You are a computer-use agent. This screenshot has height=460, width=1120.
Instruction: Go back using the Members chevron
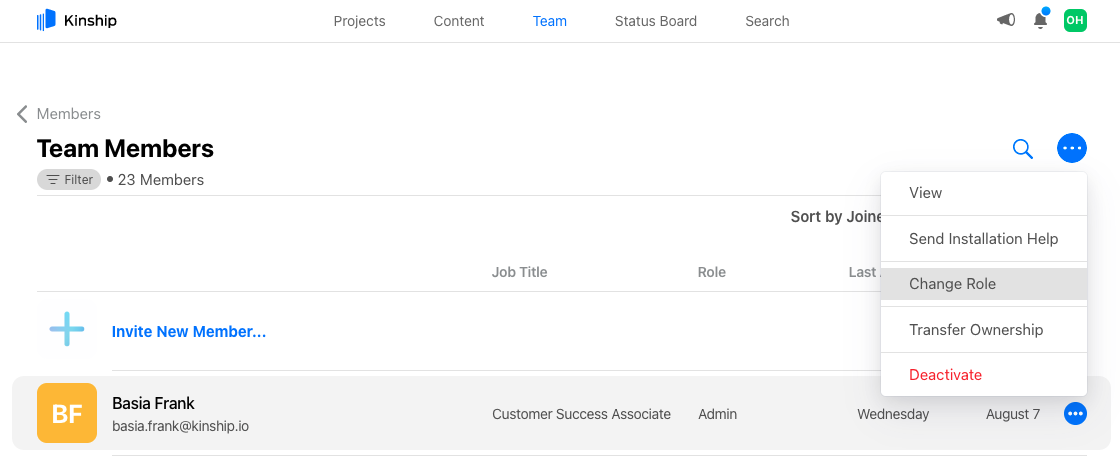click(22, 114)
